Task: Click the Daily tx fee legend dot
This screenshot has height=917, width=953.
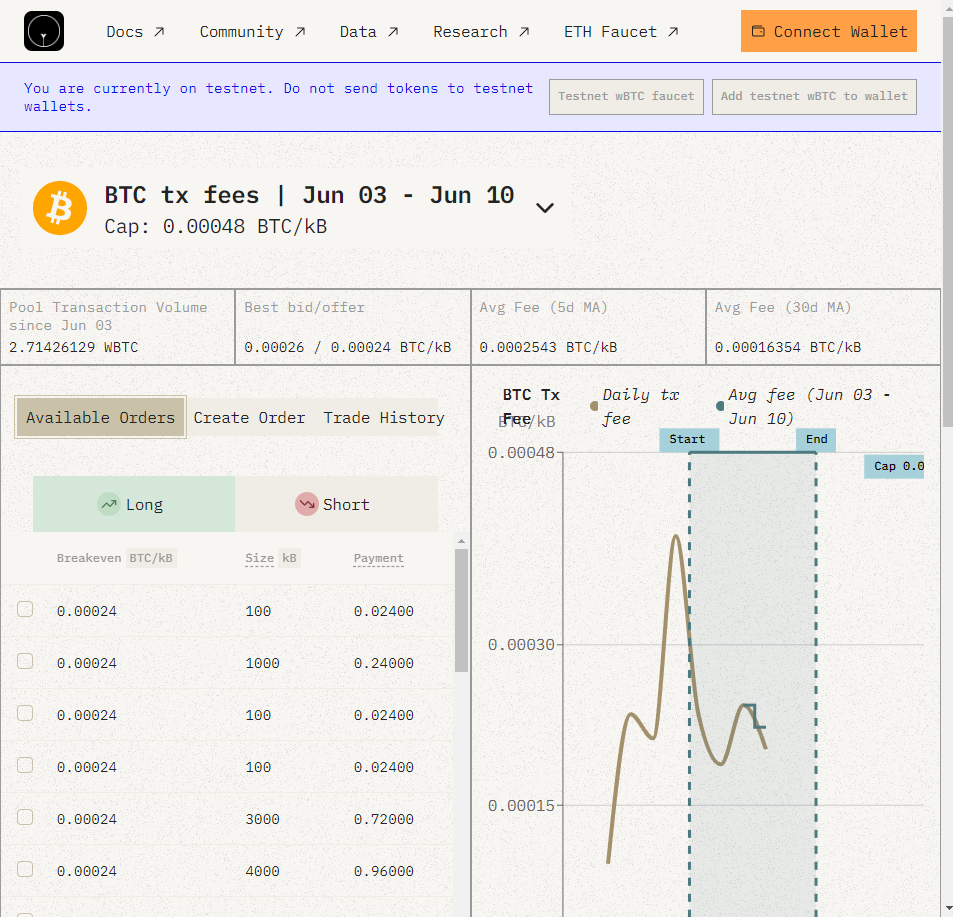Action: tap(594, 406)
